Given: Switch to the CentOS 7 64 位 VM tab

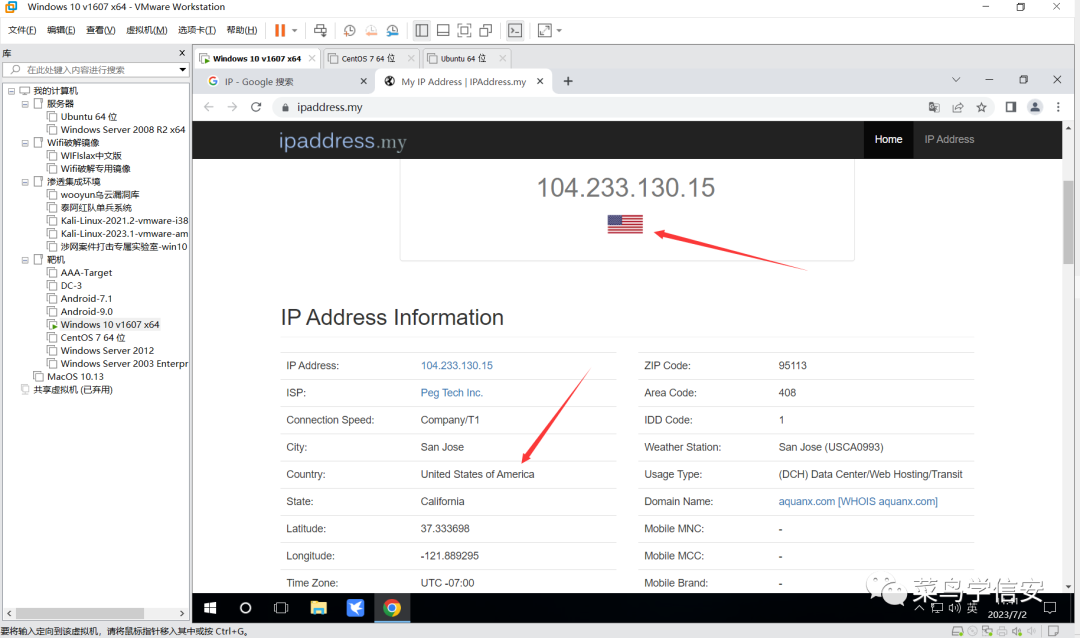Looking at the screenshot, I should (368, 59).
